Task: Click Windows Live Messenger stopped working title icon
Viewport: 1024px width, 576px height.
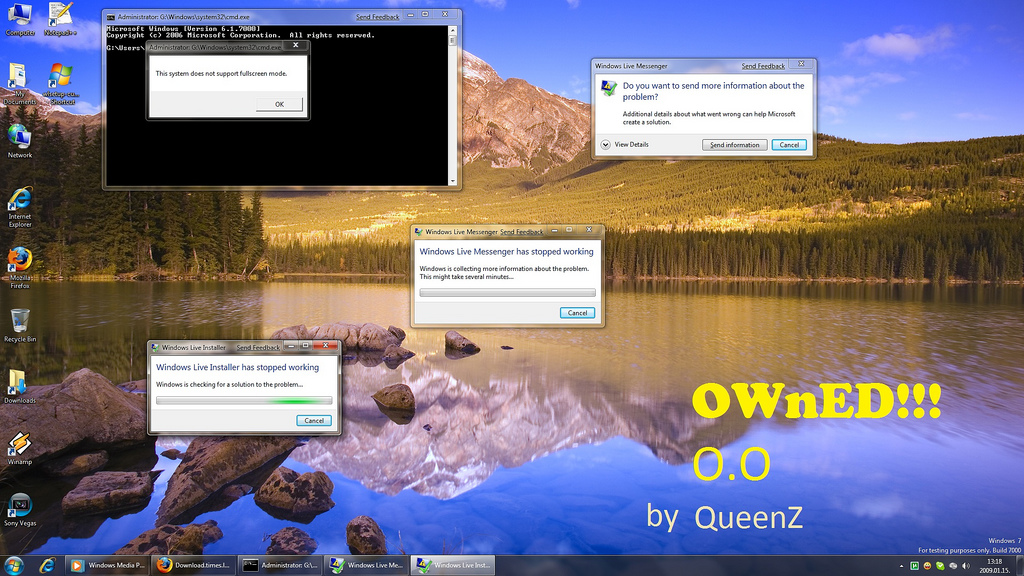Action: (x=419, y=231)
